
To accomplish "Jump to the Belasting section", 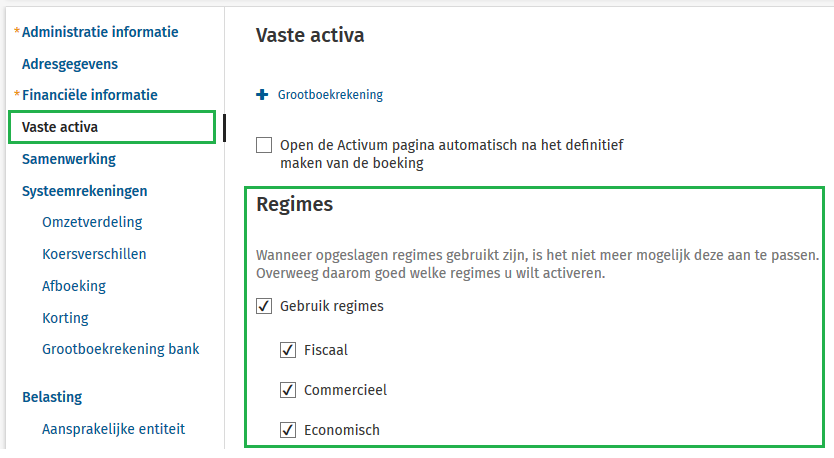I will (x=52, y=397).
